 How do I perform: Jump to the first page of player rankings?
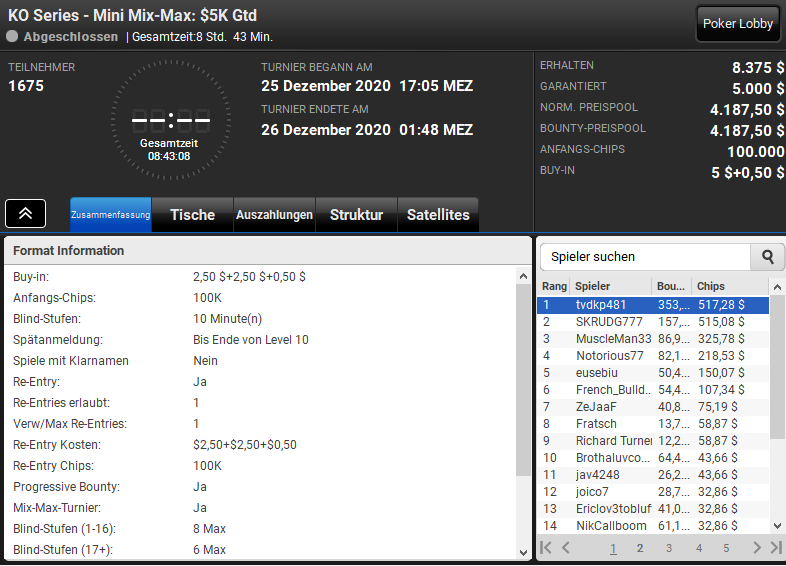546,547
